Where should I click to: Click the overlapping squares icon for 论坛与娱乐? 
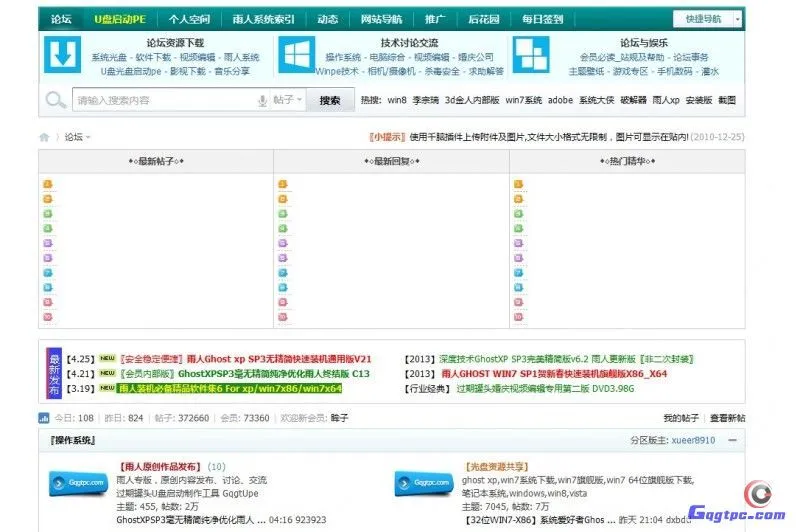coord(531,55)
